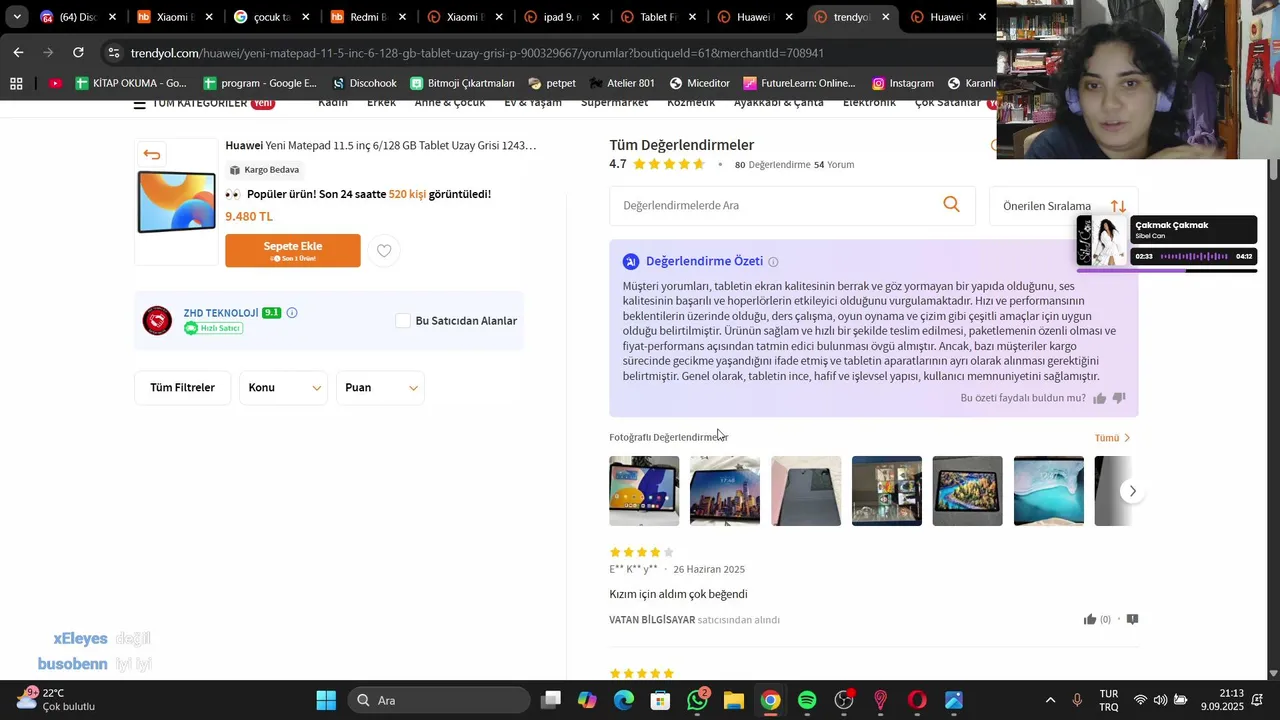Open Opera browser from the taskbar
Viewport: 1280px width, 720px height.
(x=917, y=700)
